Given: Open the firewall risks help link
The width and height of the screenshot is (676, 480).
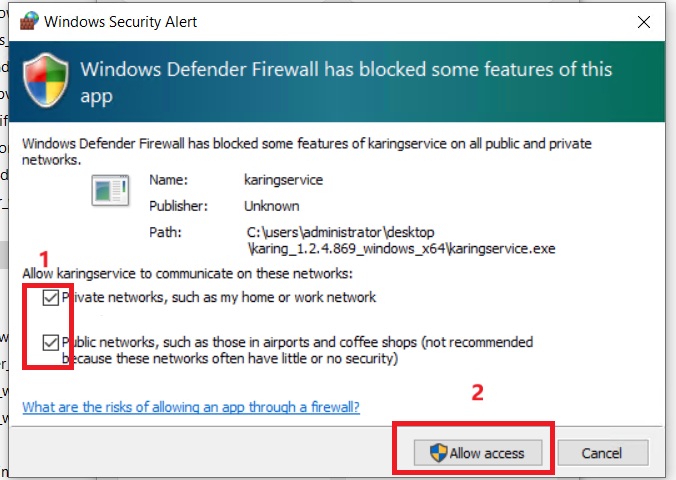Looking at the screenshot, I should pyautogui.click(x=191, y=407).
